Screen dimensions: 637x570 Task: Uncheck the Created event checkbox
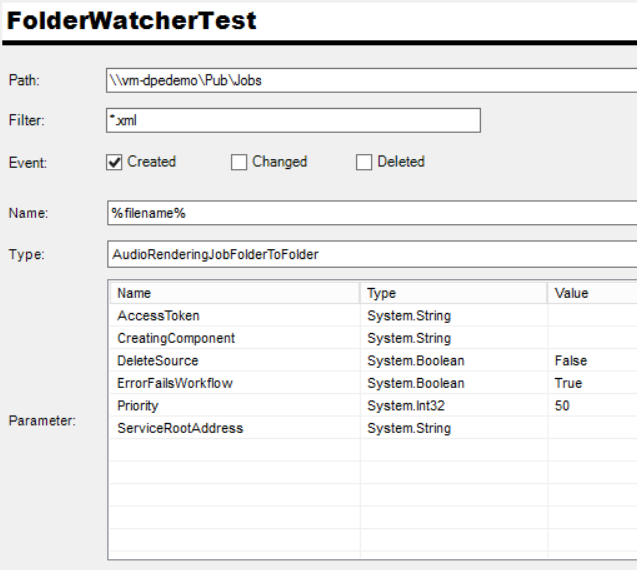(x=115, y=162)
